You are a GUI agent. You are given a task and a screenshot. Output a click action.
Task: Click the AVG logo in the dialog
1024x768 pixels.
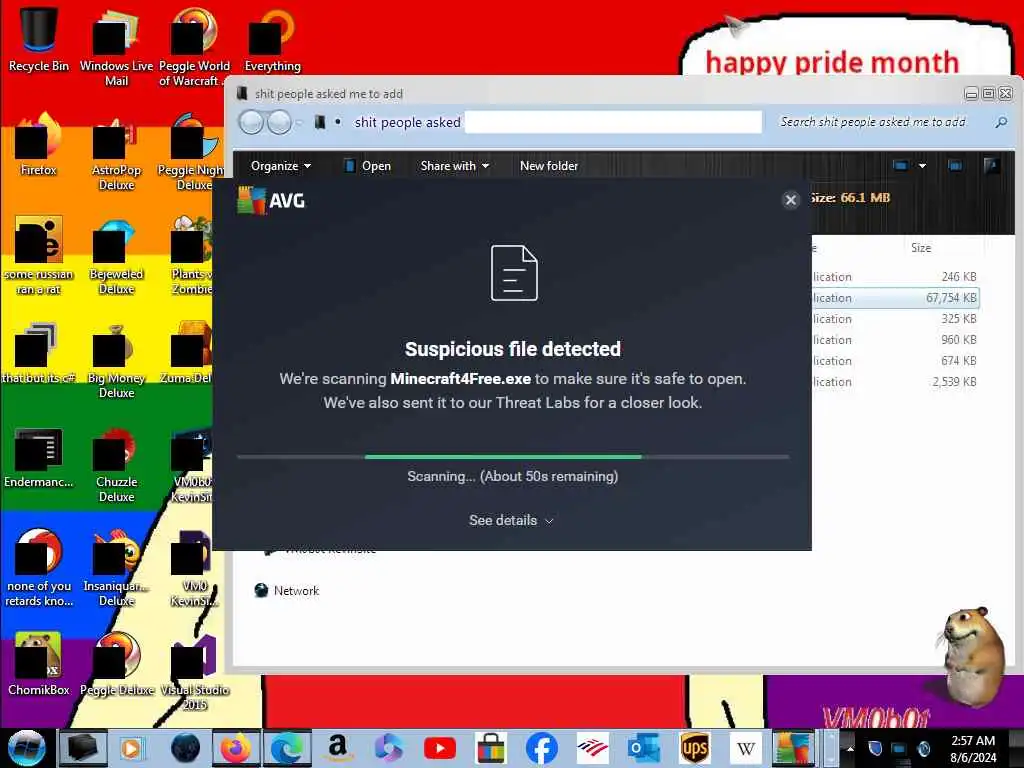point(271,200)
